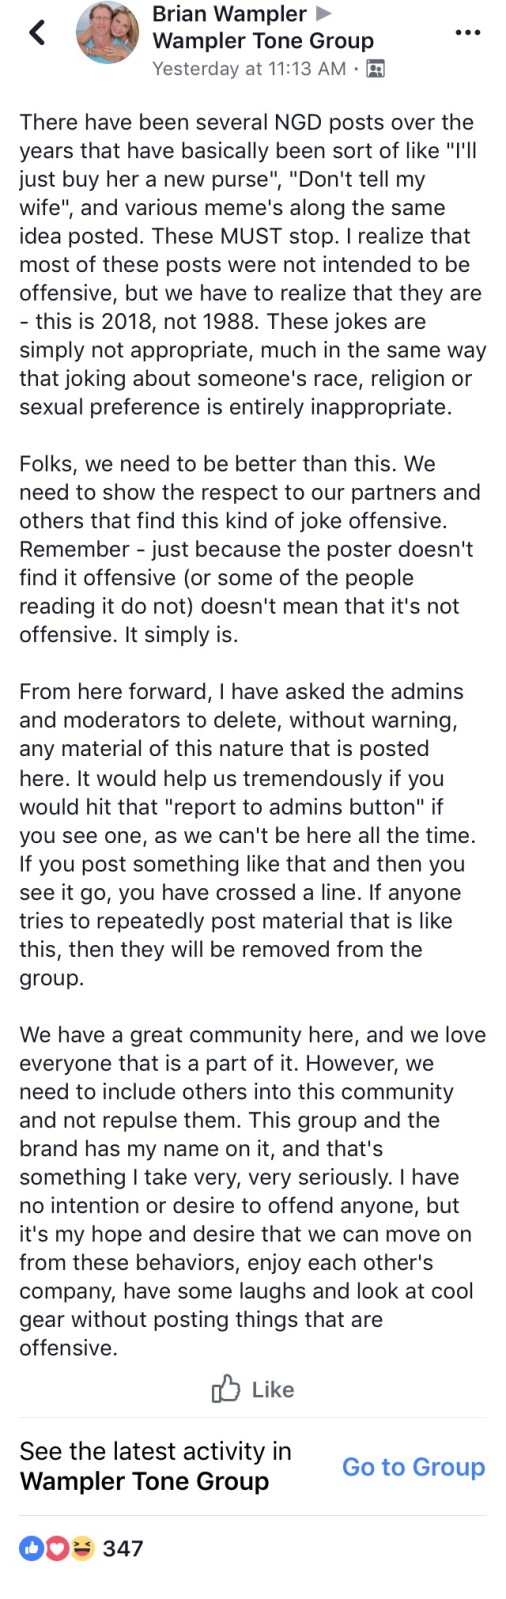Select the paragraph starting 'Folks, we need'

point(250,549)
